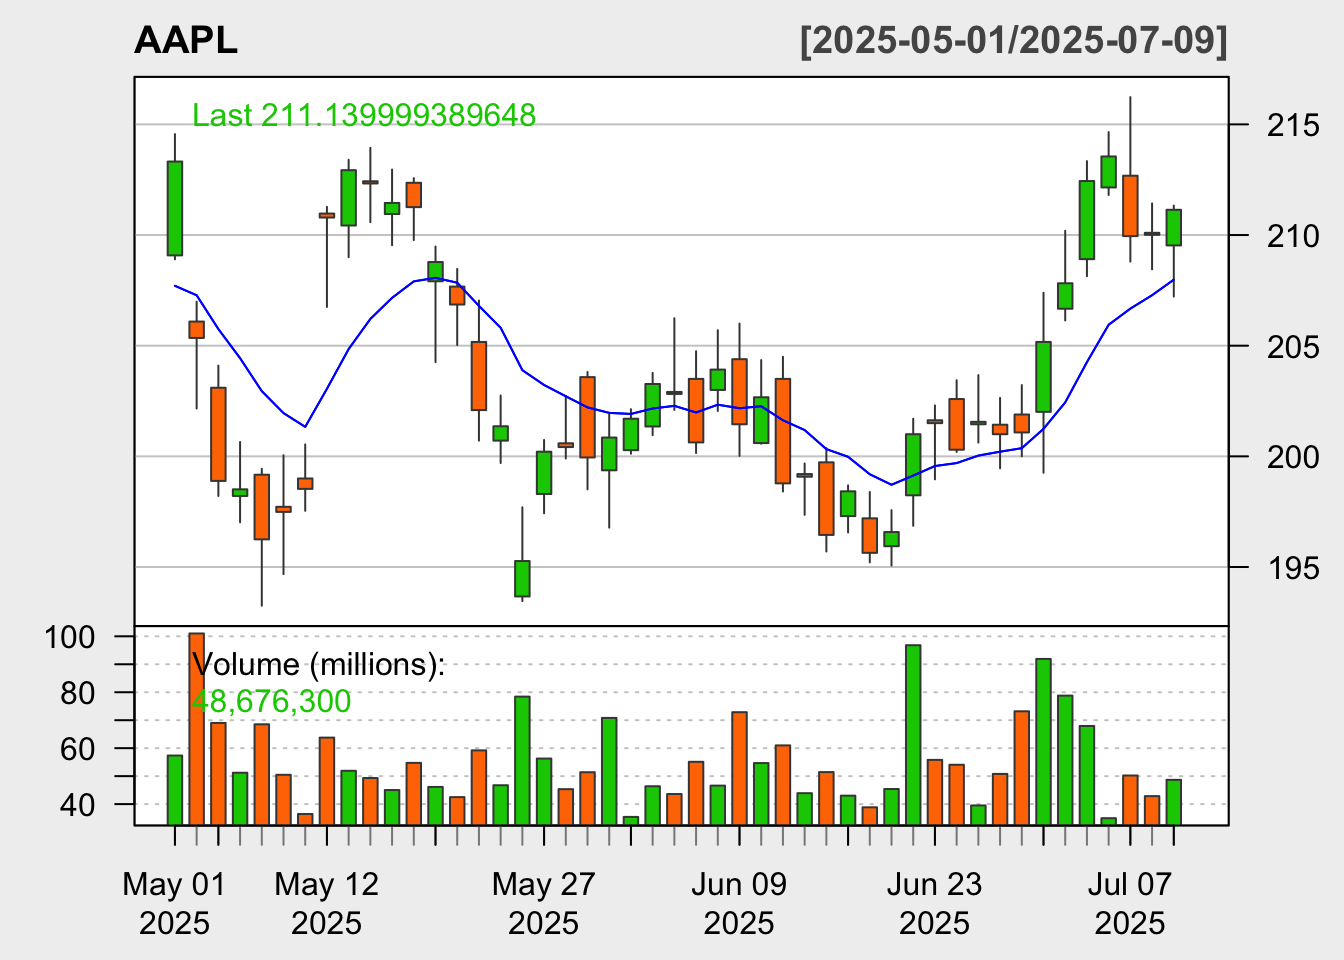1344x960 pixels.
Task: Click the Volume (millions): label
Action: [318, 665]
